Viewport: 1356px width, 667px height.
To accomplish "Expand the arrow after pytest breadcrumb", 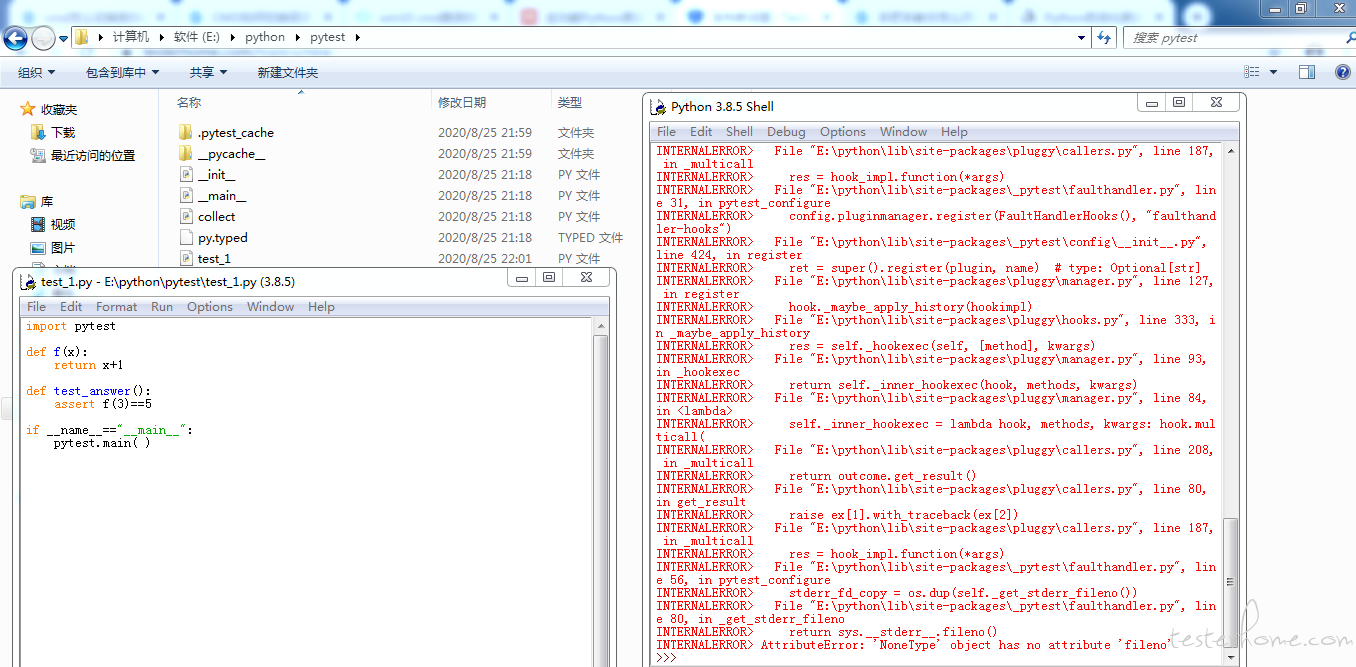I will click(x=357, y=37).
